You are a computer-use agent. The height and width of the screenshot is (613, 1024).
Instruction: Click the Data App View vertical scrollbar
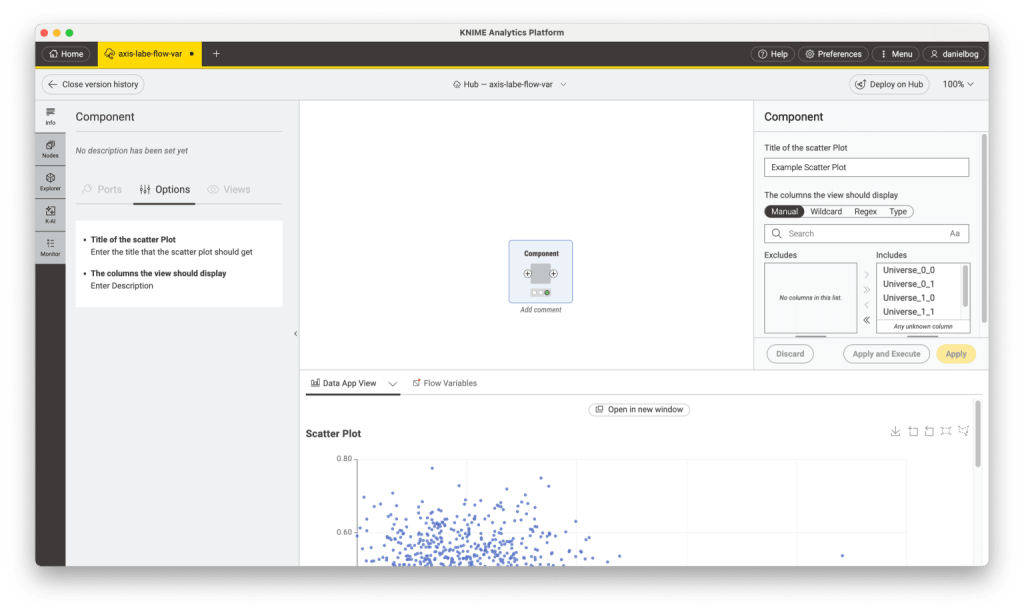[978, 434]
